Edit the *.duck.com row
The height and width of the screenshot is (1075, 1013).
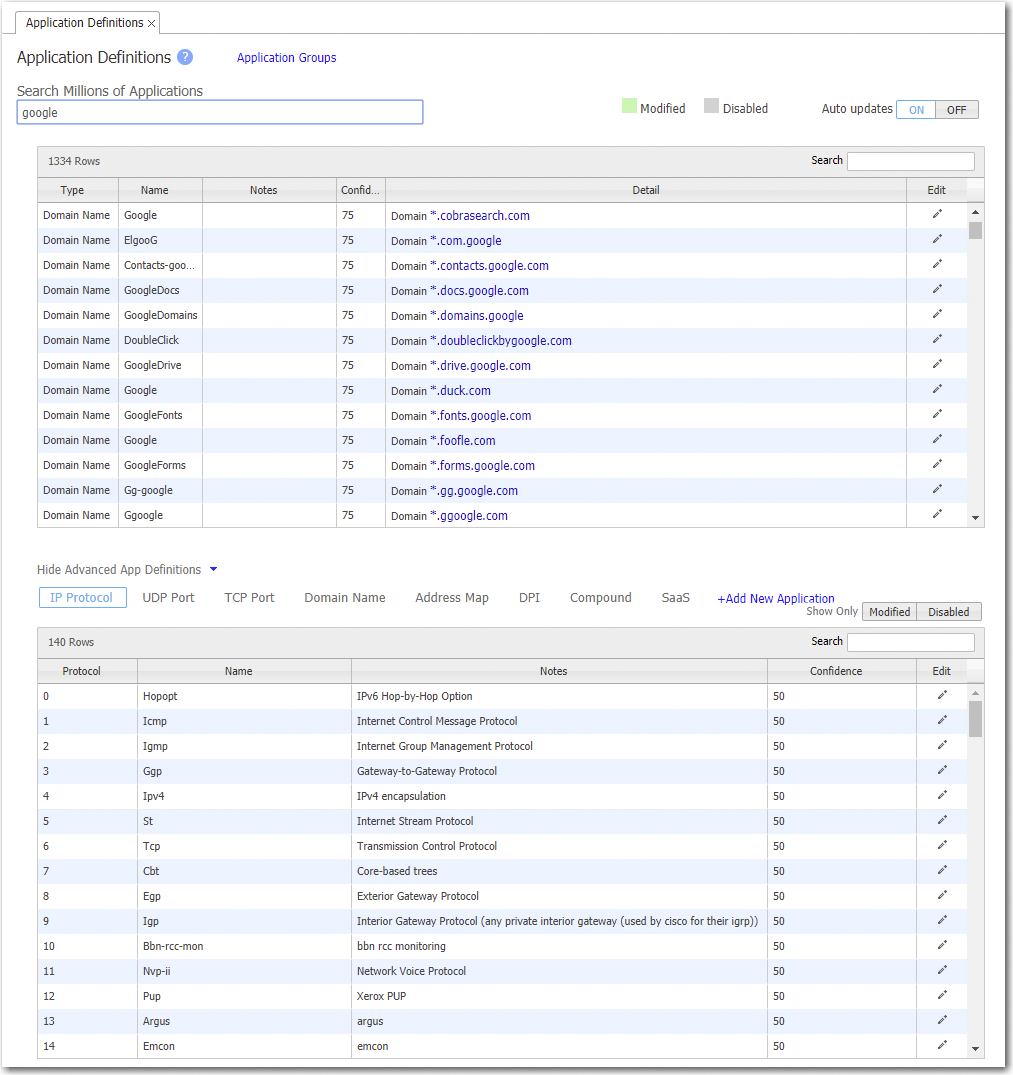[x=937, y=389]
